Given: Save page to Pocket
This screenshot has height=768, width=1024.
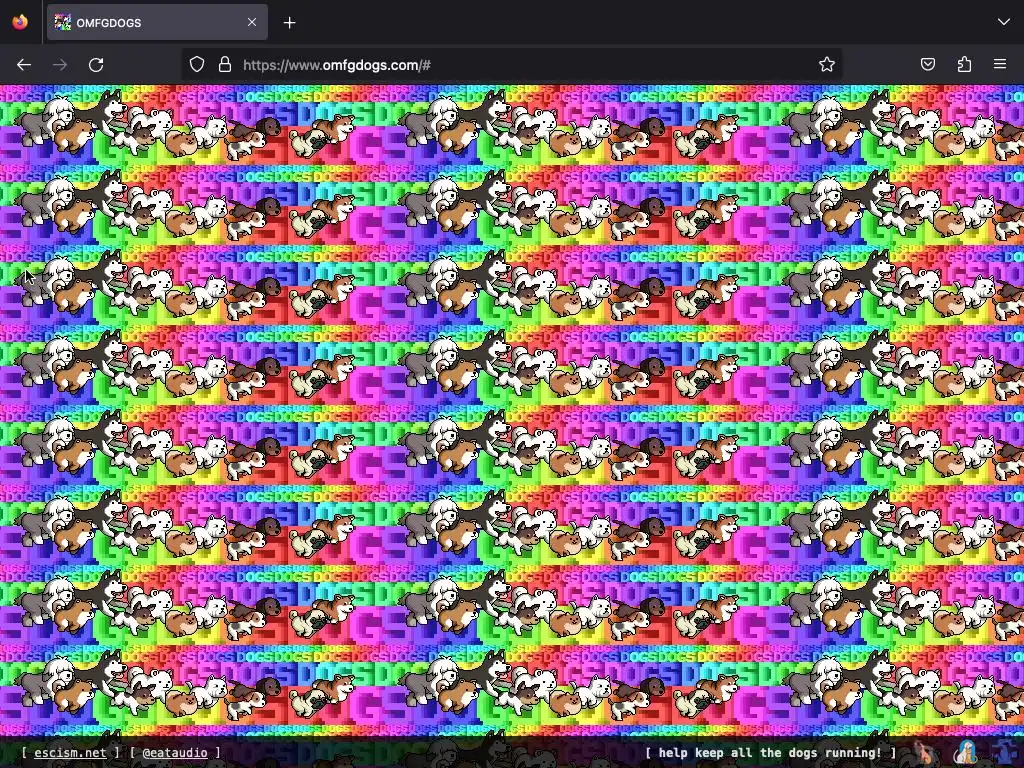Looking at the screenshot, I should click(928, 64).
